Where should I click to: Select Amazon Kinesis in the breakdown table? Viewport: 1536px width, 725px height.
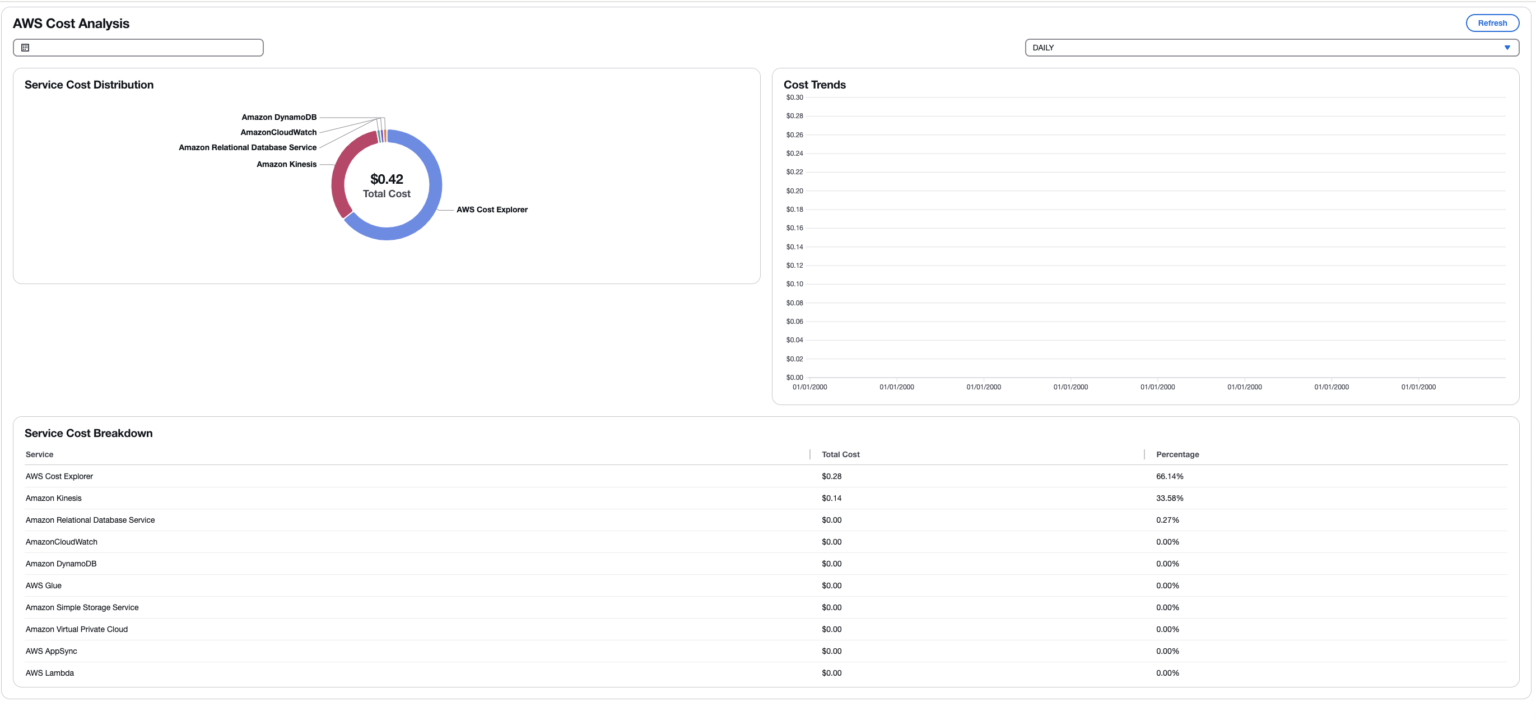[54, 498]
